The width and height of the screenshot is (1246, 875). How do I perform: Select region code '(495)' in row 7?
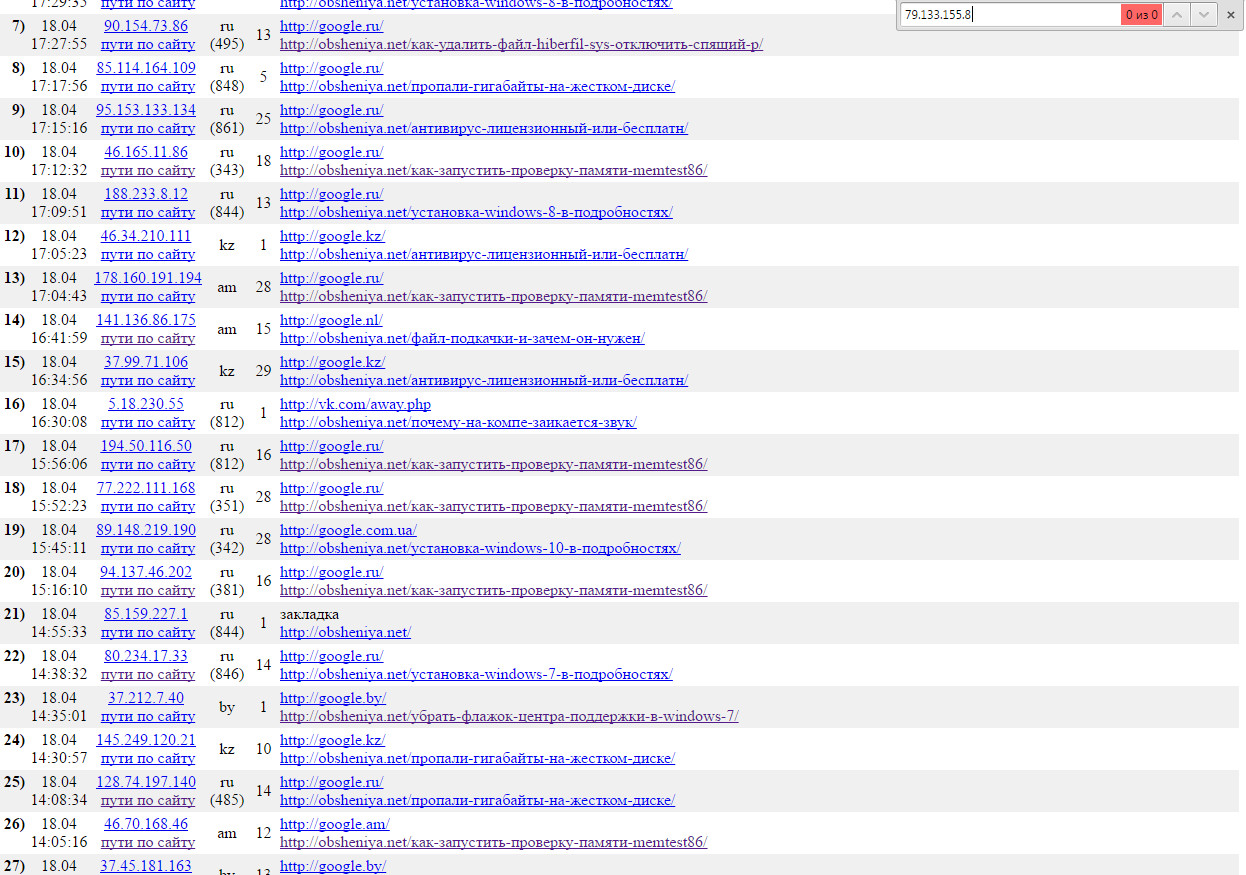tap(227, 44)
